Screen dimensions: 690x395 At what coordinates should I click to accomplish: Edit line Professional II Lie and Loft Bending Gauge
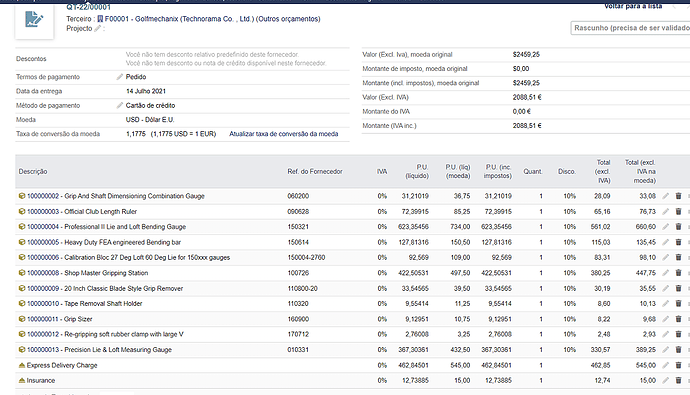point(665,227)
